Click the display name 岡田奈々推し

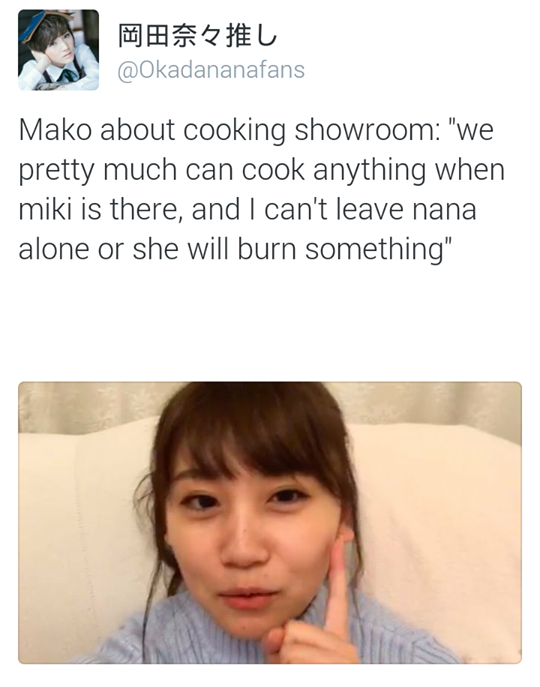click(198, 35)
